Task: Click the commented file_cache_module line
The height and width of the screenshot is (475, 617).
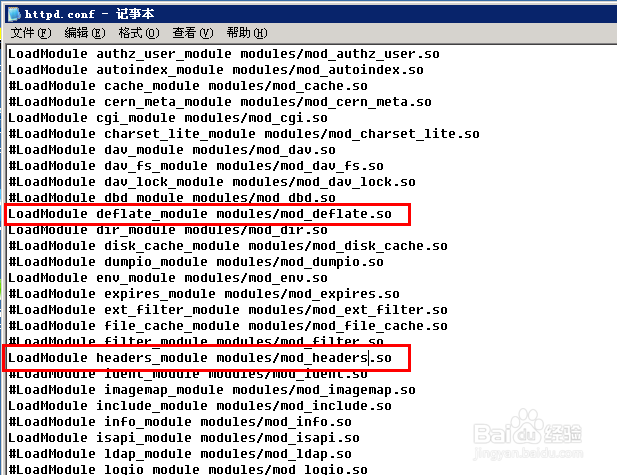Action: coord(228,326)
